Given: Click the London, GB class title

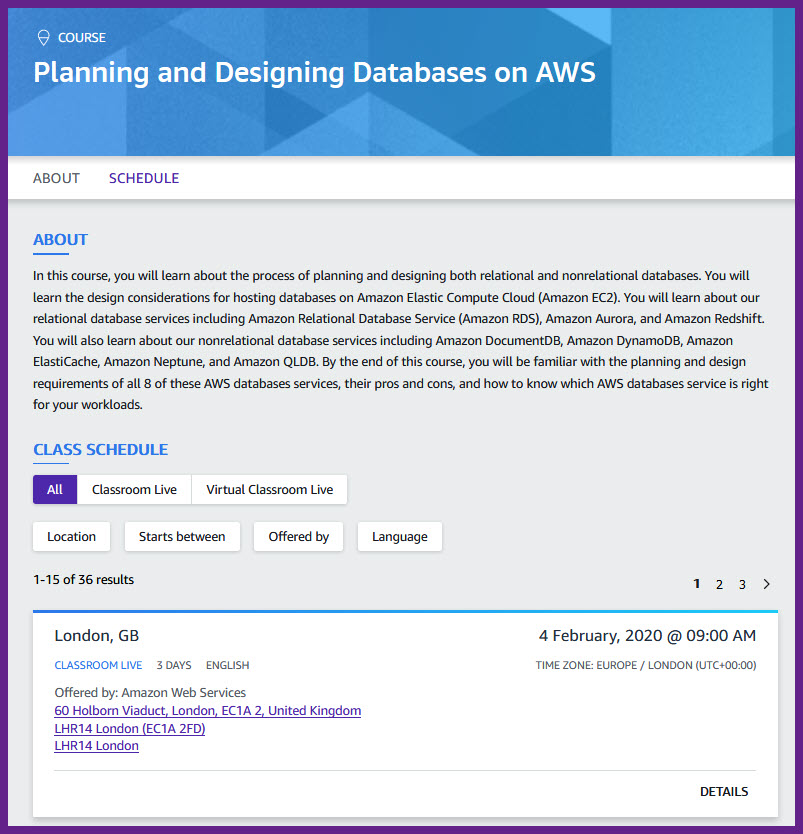Looking at the screenshot, I should 96,636.
